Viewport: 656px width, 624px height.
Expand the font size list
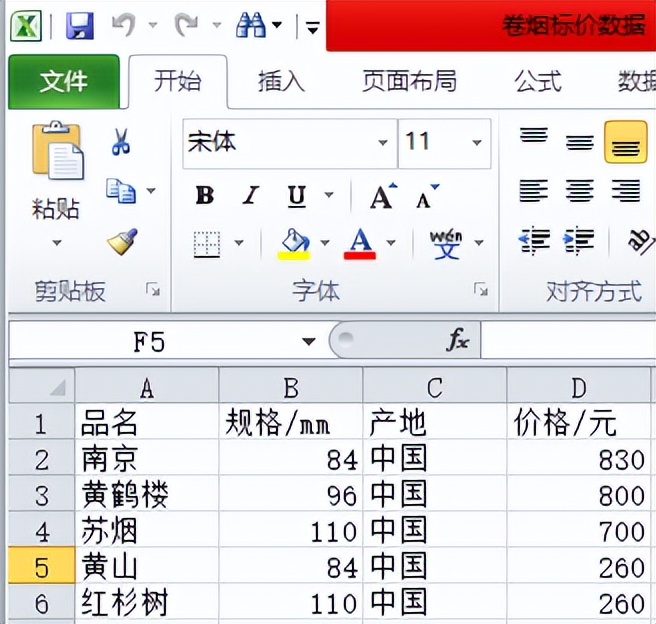pos(477,143)
